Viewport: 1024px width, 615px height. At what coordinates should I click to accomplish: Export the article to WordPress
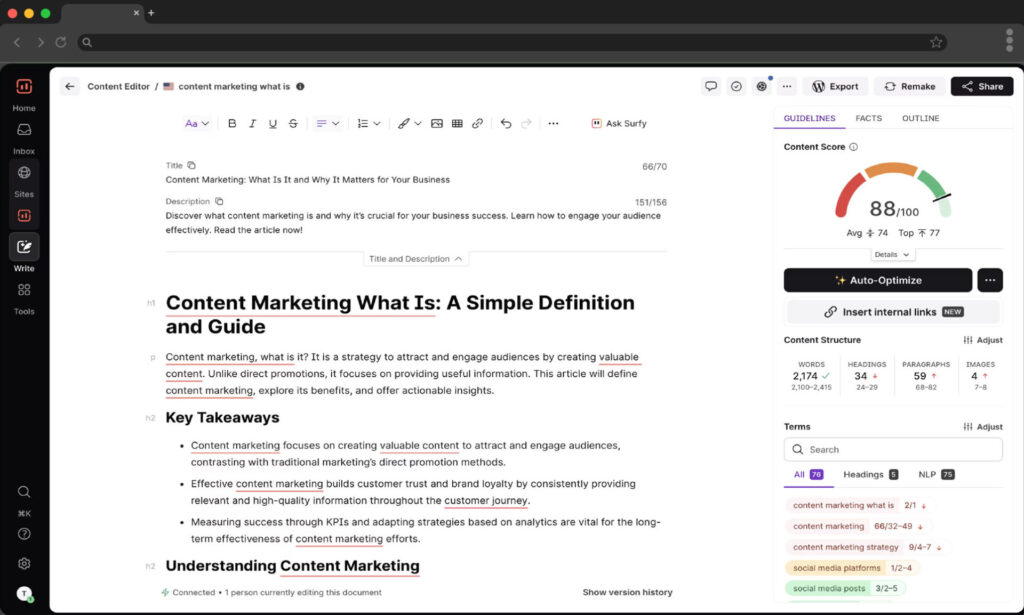point(835,86)
